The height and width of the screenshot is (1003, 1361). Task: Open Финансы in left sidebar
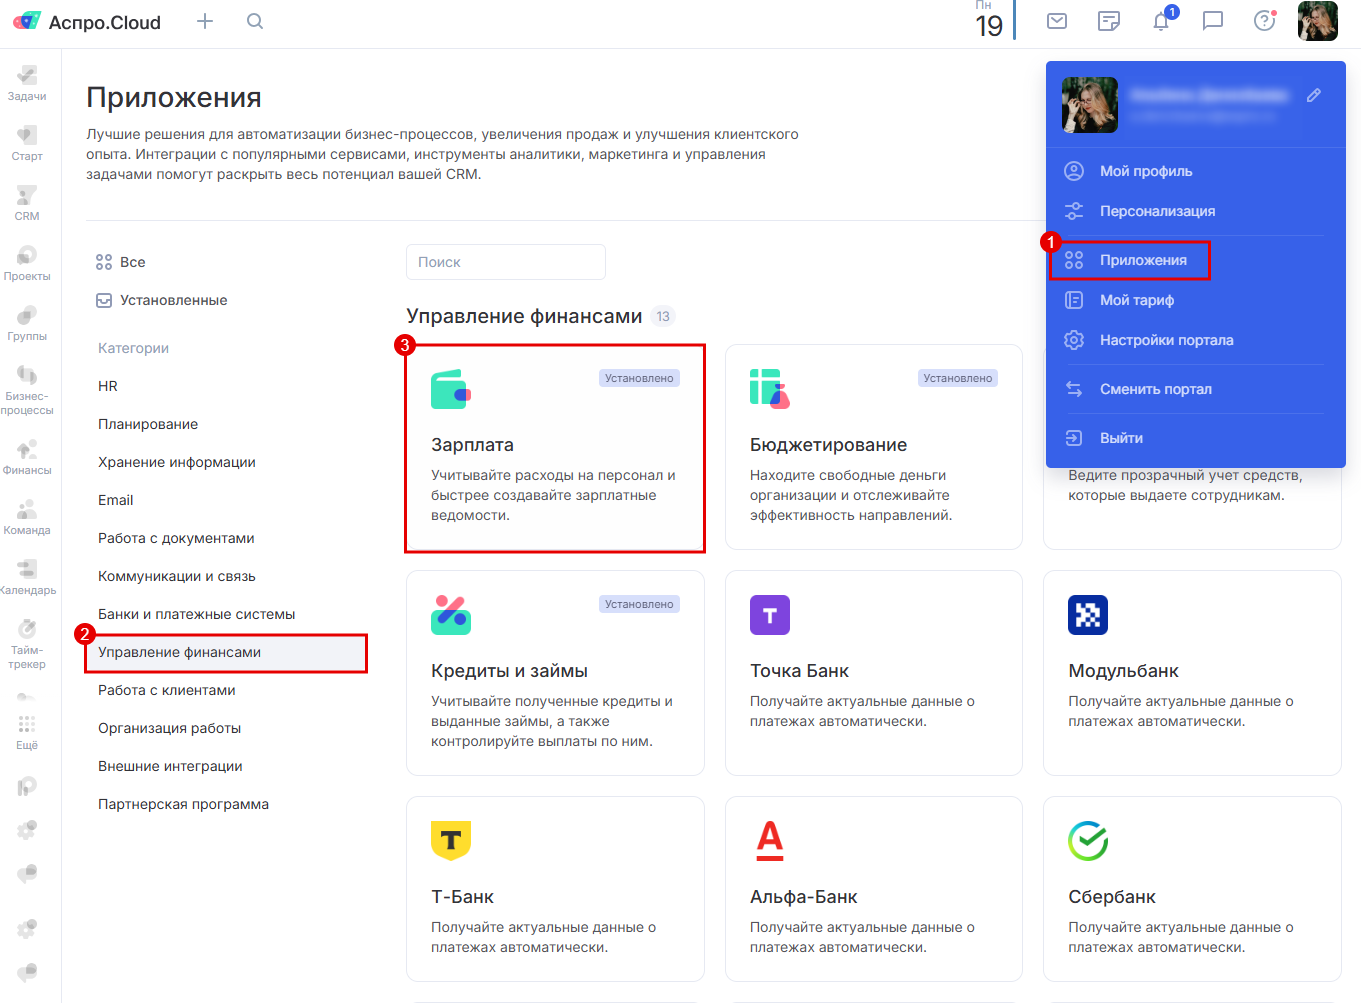27,456
